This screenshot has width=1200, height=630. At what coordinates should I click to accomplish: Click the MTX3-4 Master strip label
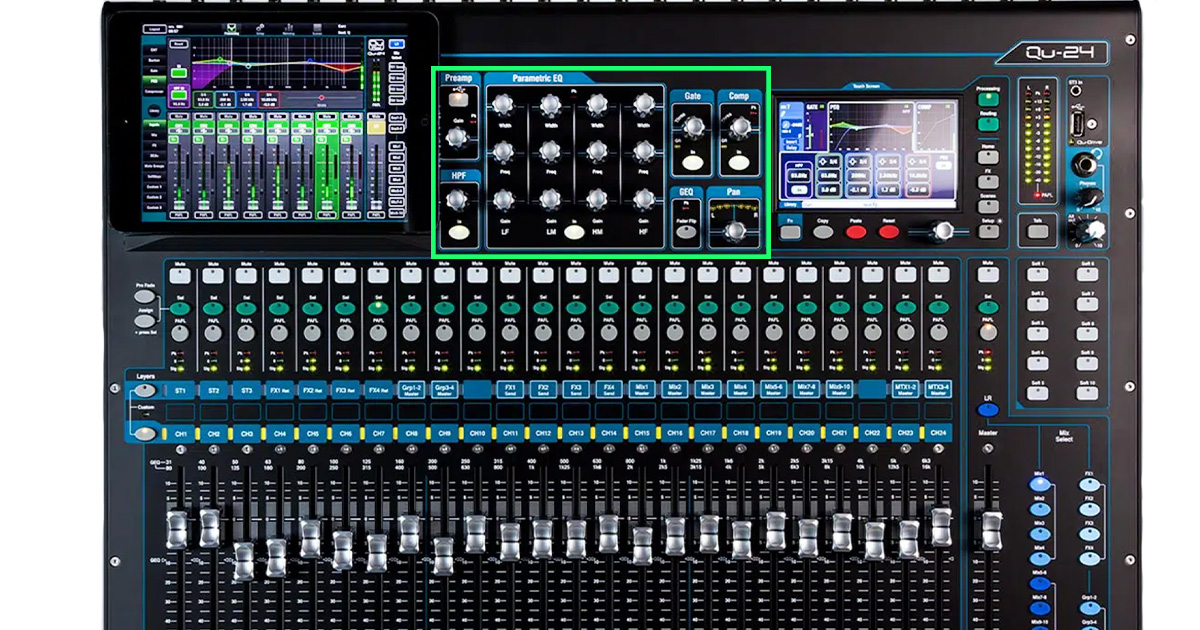click(x=938, y=389)
